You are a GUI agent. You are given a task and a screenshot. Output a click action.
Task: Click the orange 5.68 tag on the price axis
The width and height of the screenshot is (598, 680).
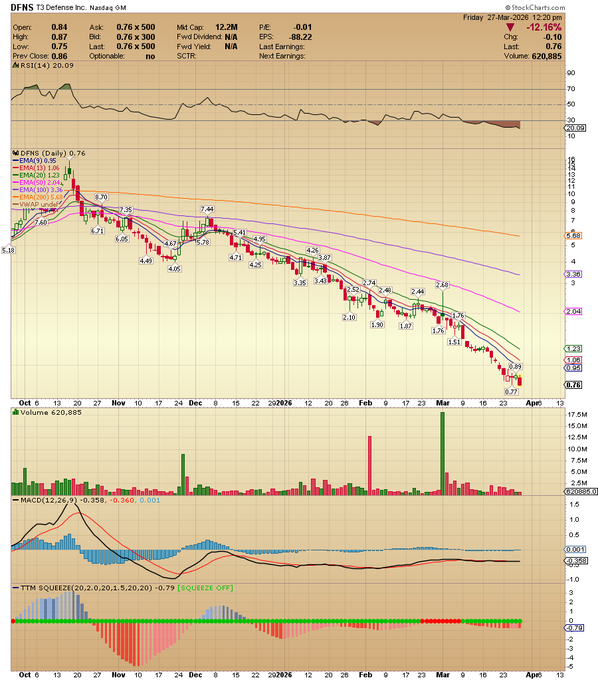point(573,236)
